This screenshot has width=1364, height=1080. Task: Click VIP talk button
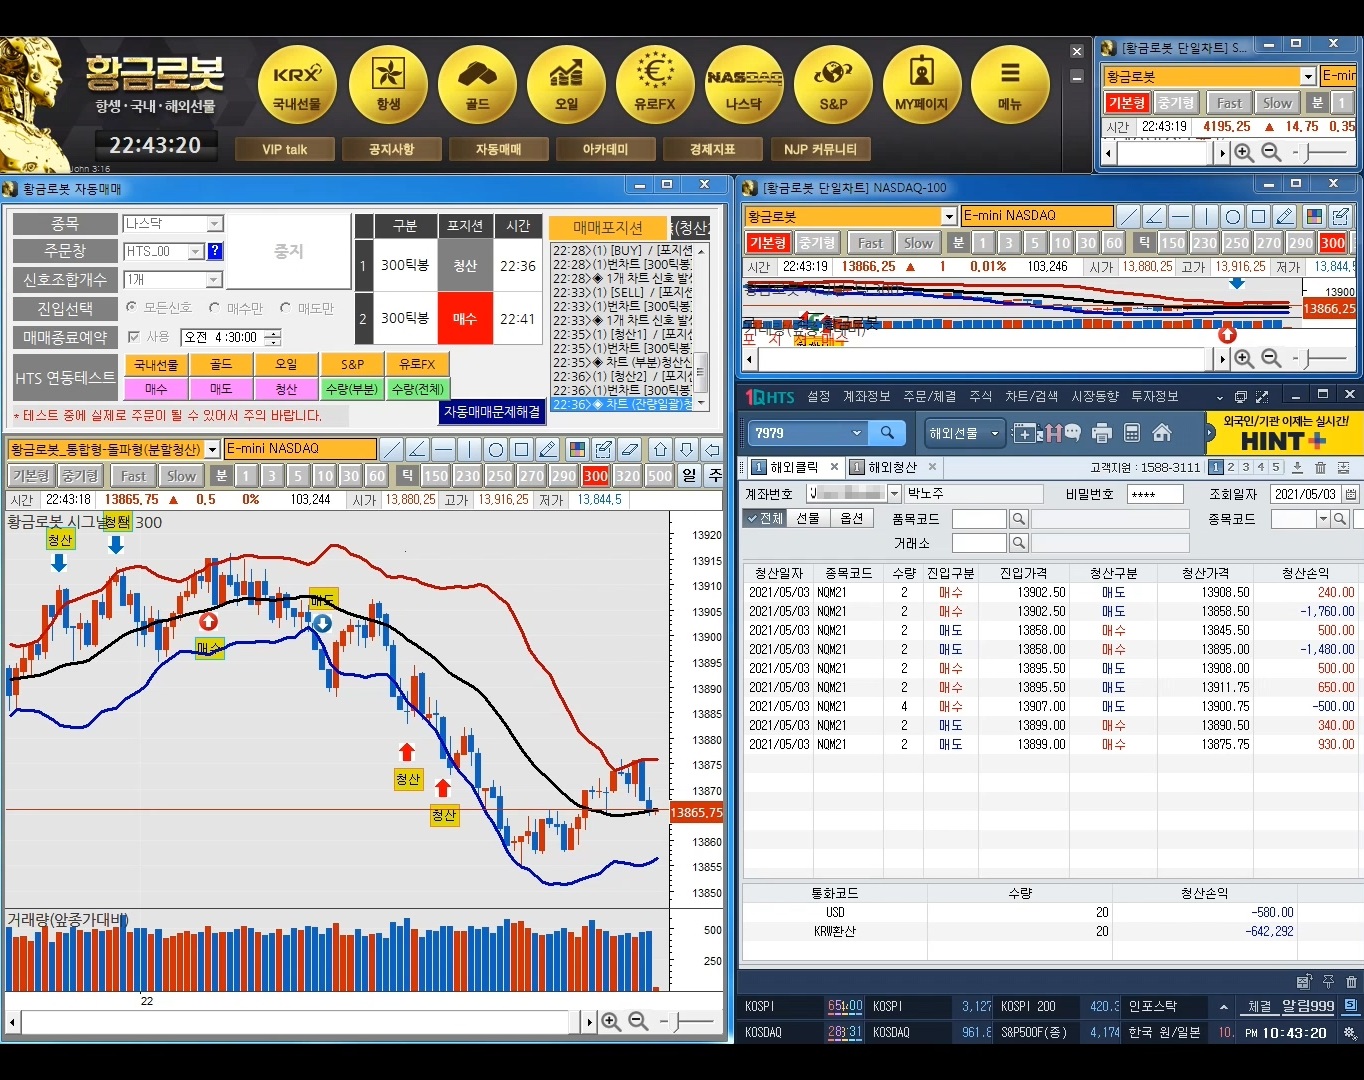(x=284, y=149)
